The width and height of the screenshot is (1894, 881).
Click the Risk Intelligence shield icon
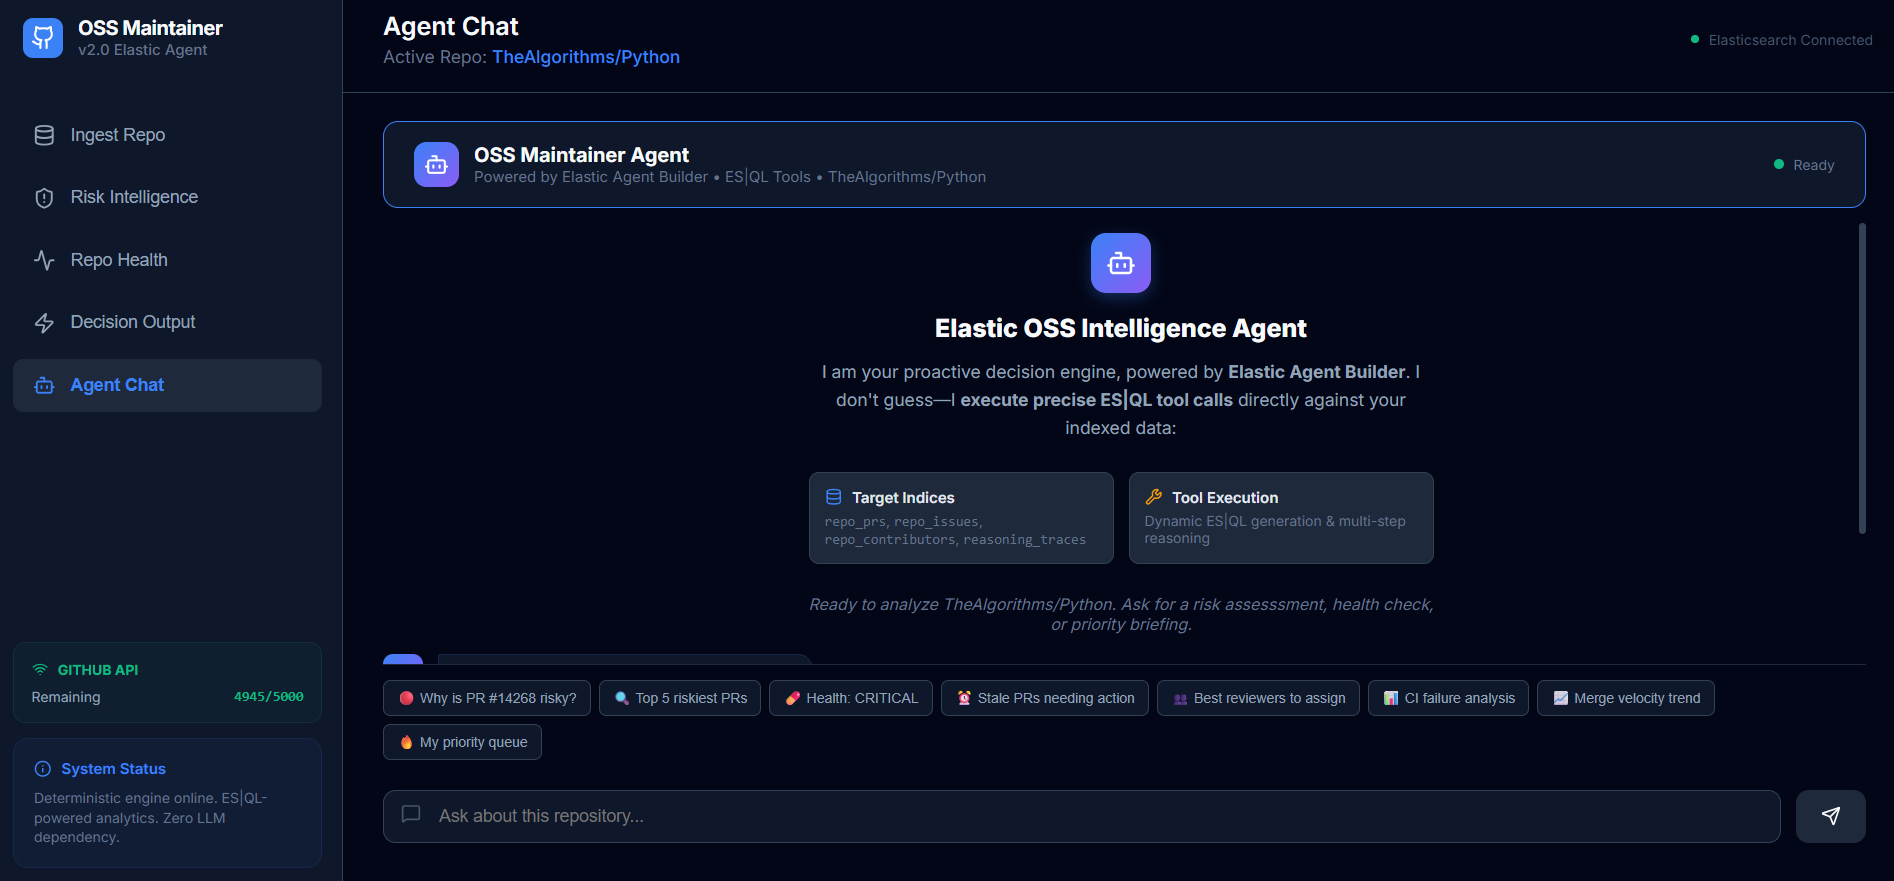tap(44, 198)
